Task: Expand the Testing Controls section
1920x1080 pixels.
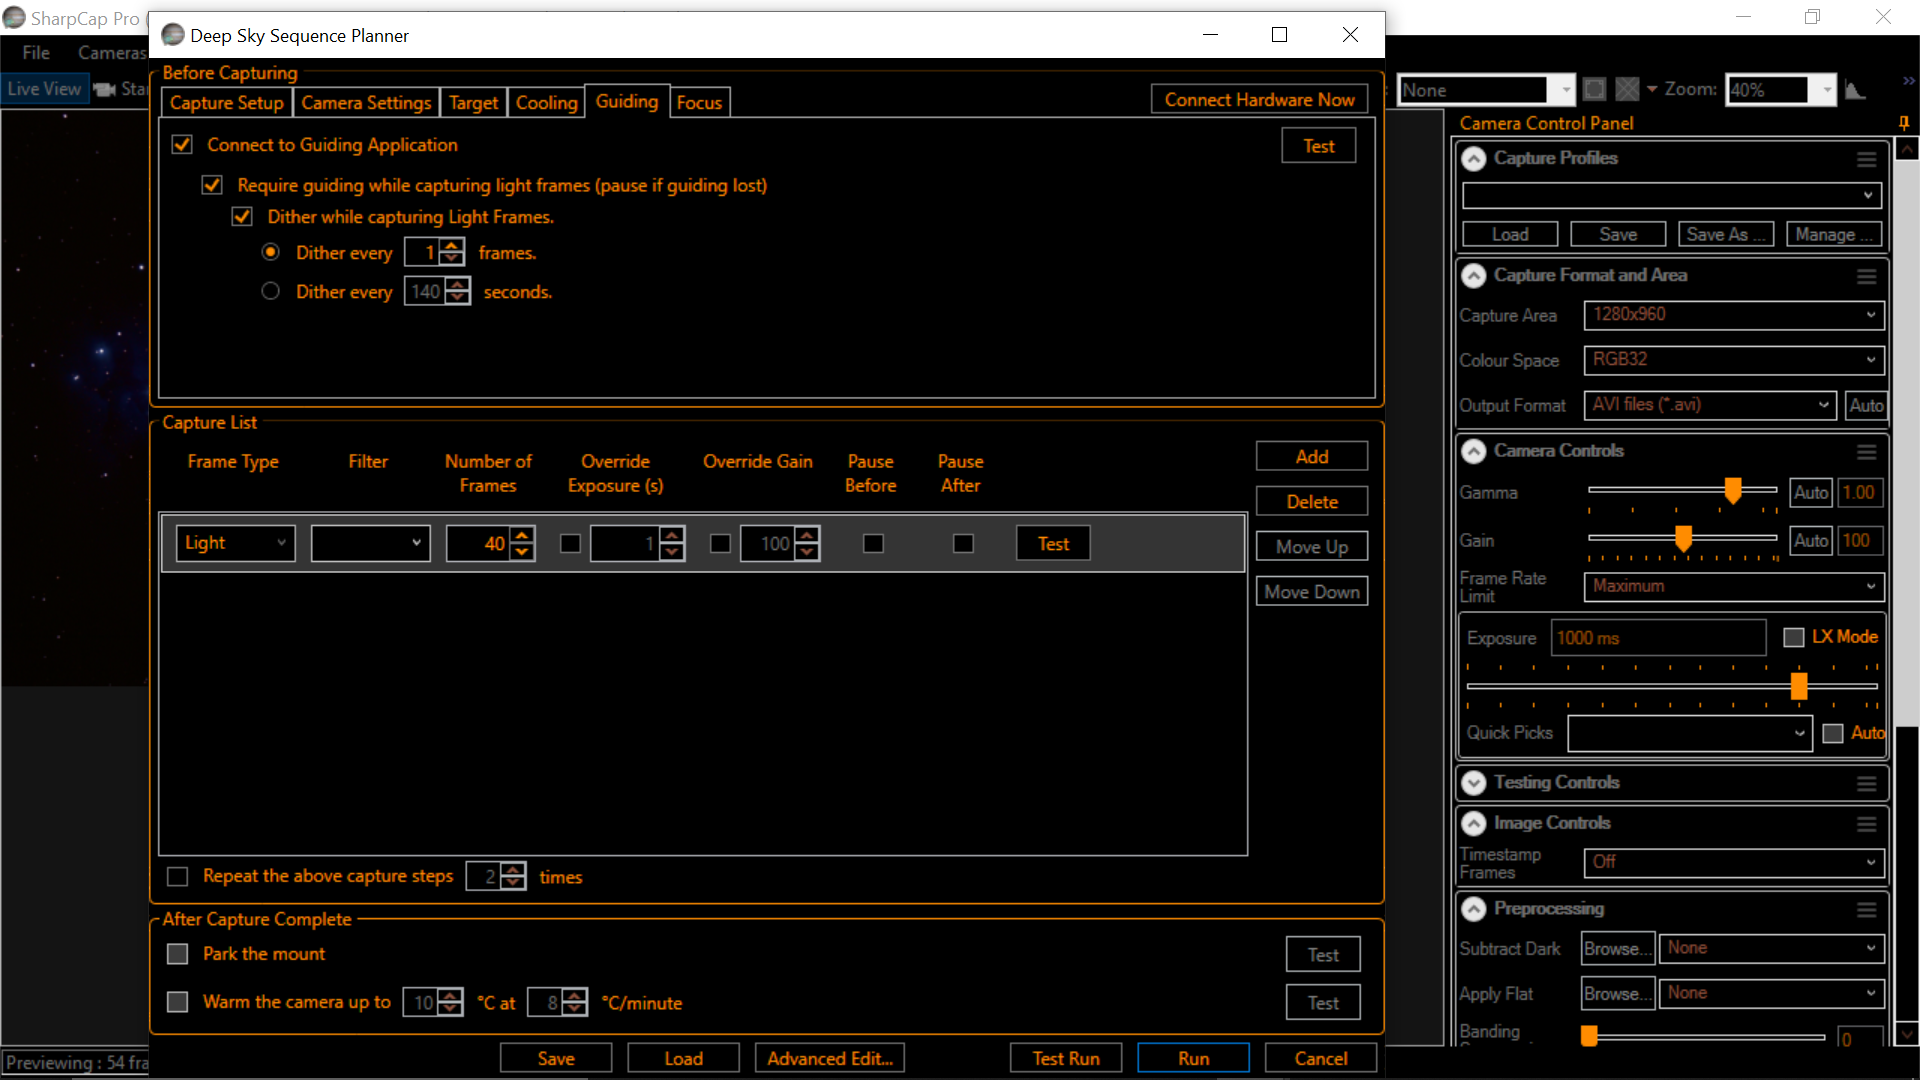Action: point(1474,783)
